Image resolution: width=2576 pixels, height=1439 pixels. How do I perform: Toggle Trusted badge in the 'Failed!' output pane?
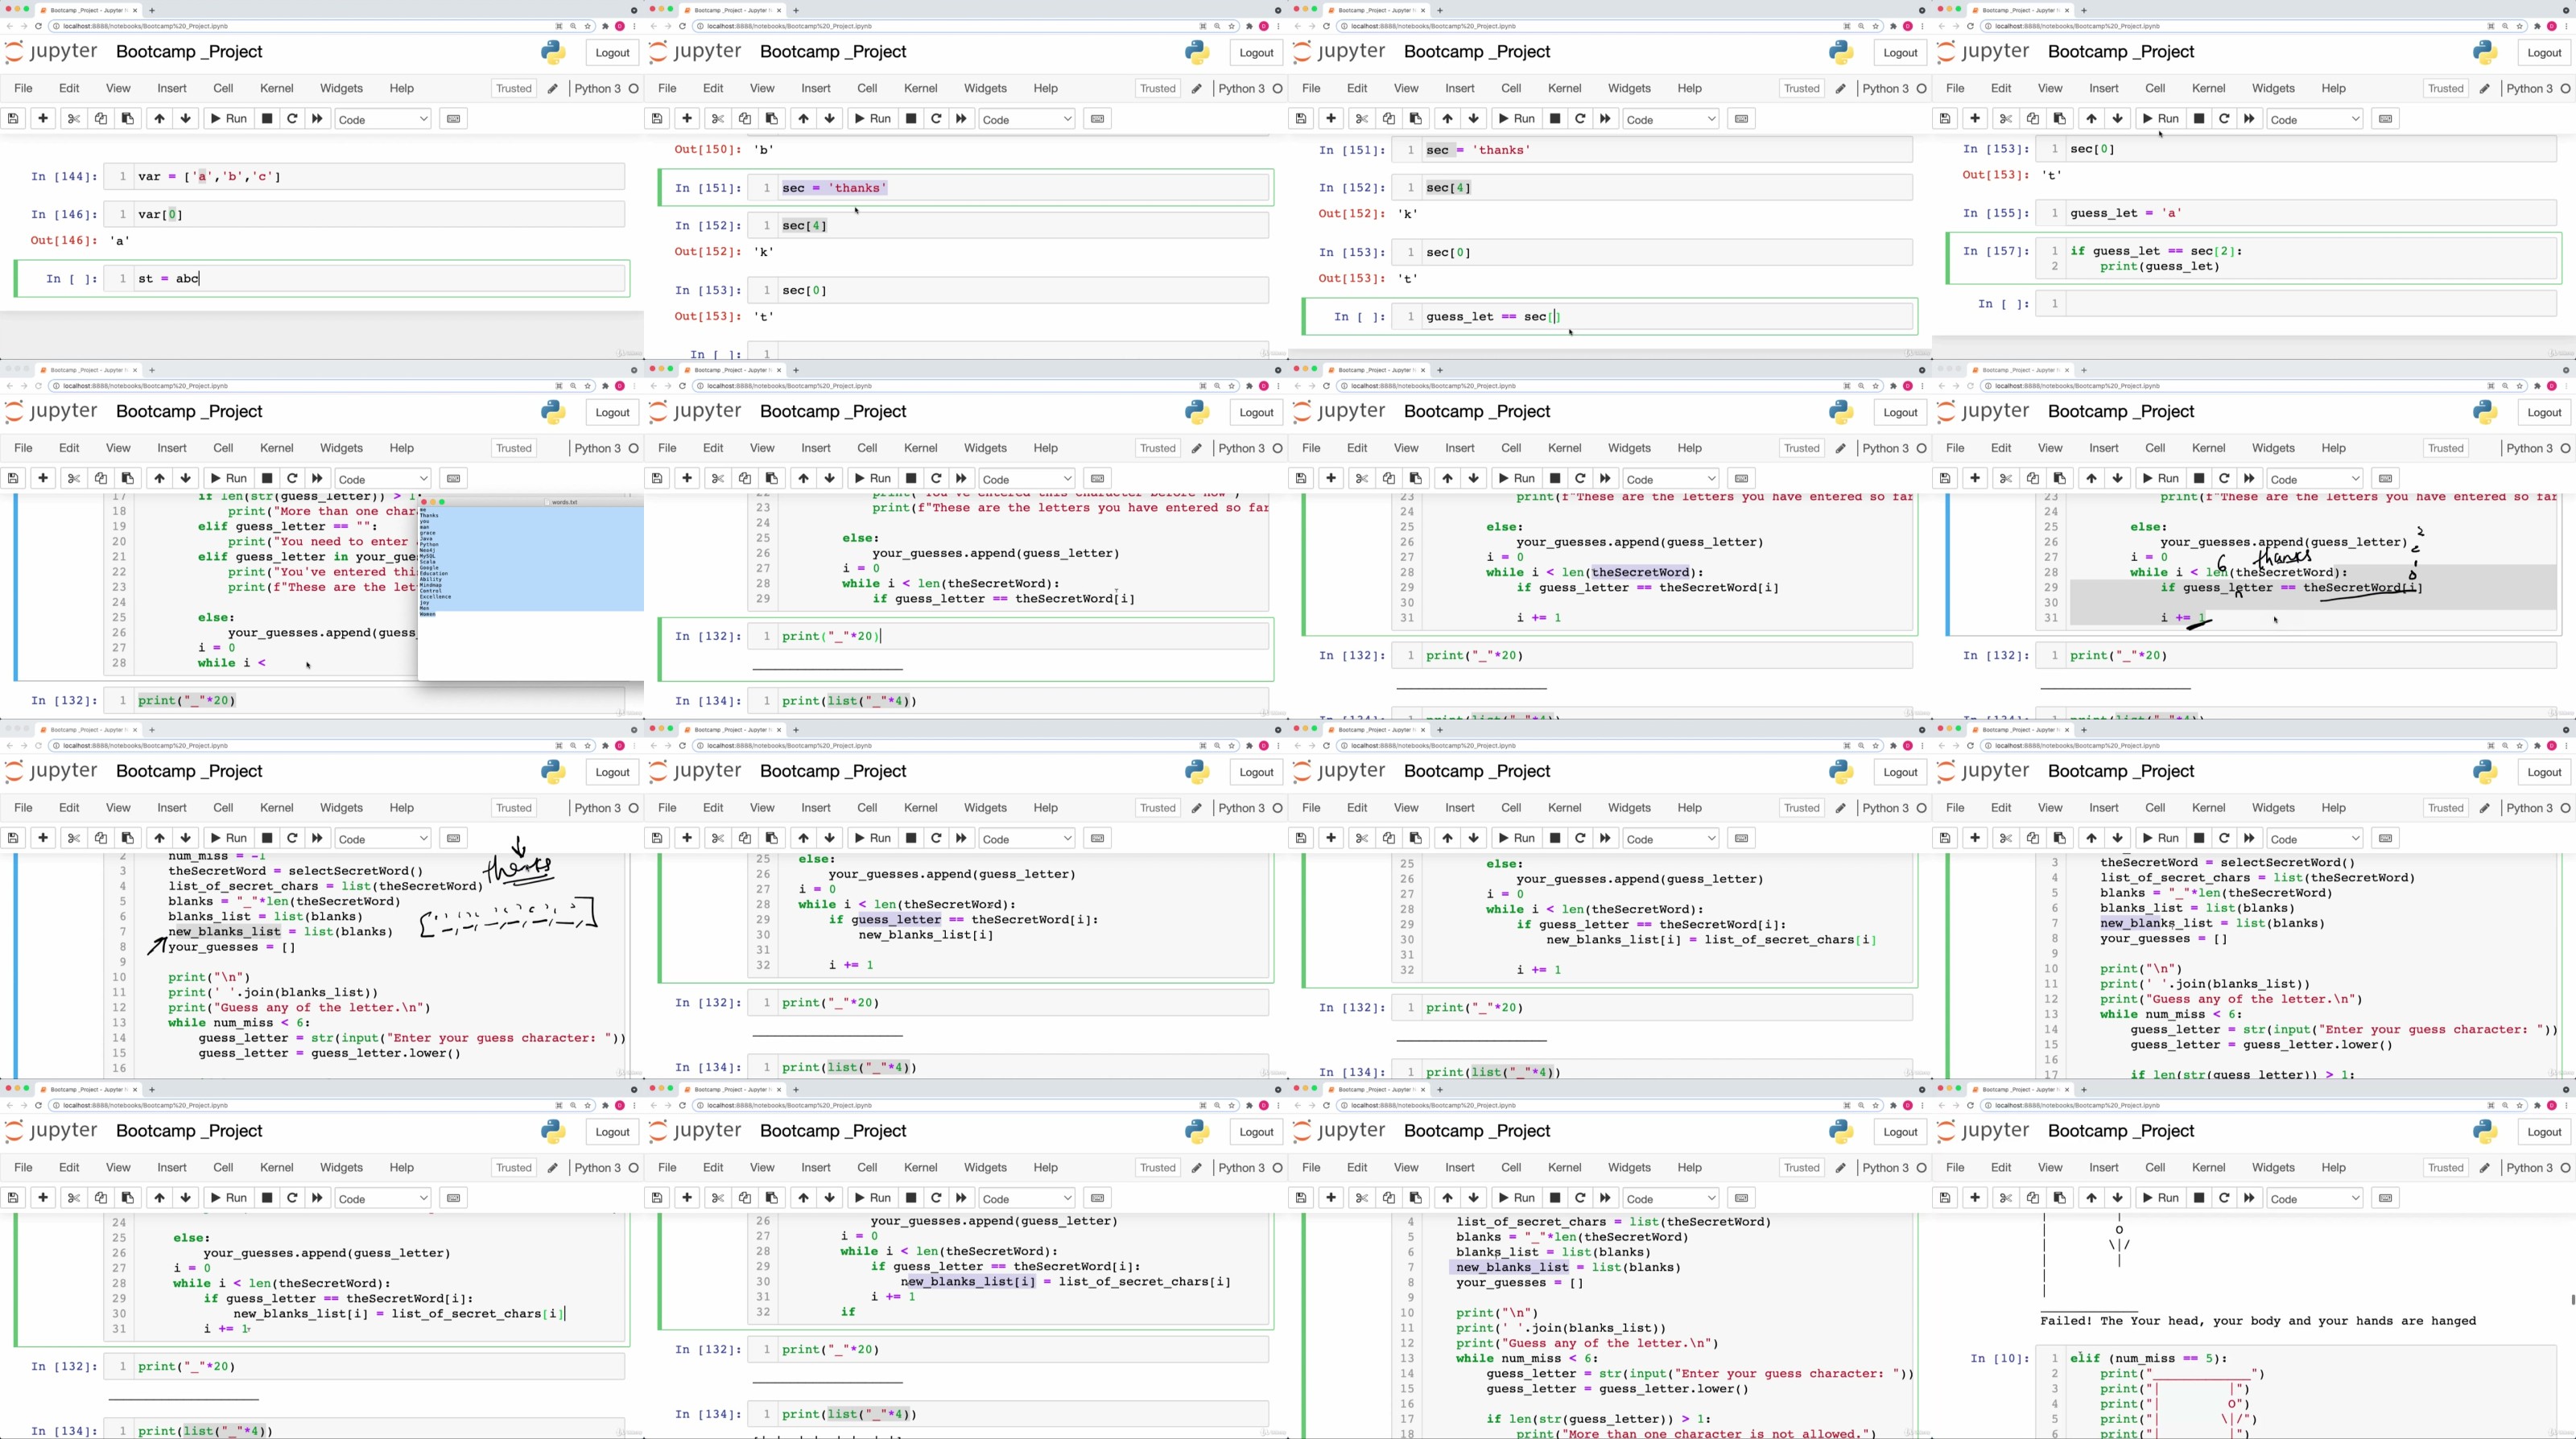point(2445,1167)
